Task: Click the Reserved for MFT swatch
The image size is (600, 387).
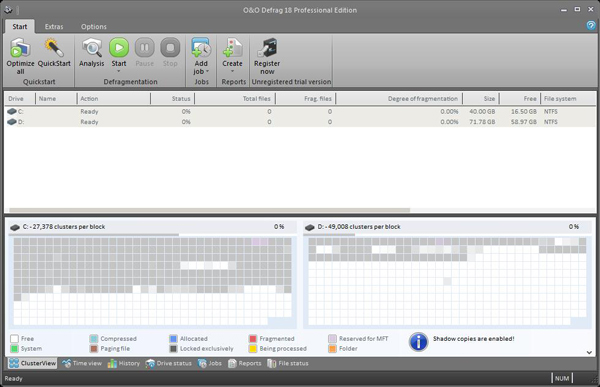Action: point(332,339)
